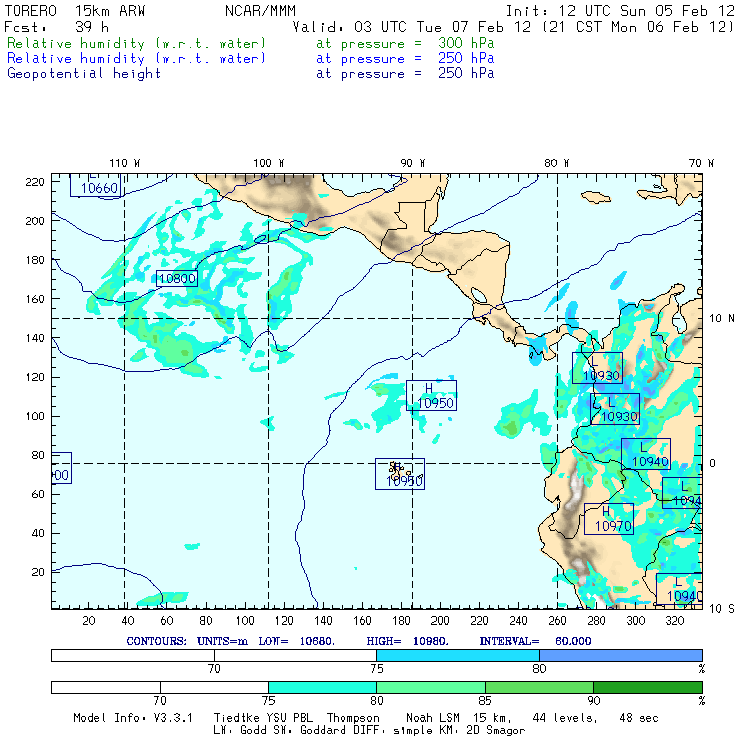Image resolution: width=740 pixels, height=740 pixels.
Task: Click the '220' tick label on the y-axis
Action: point(35,182)
